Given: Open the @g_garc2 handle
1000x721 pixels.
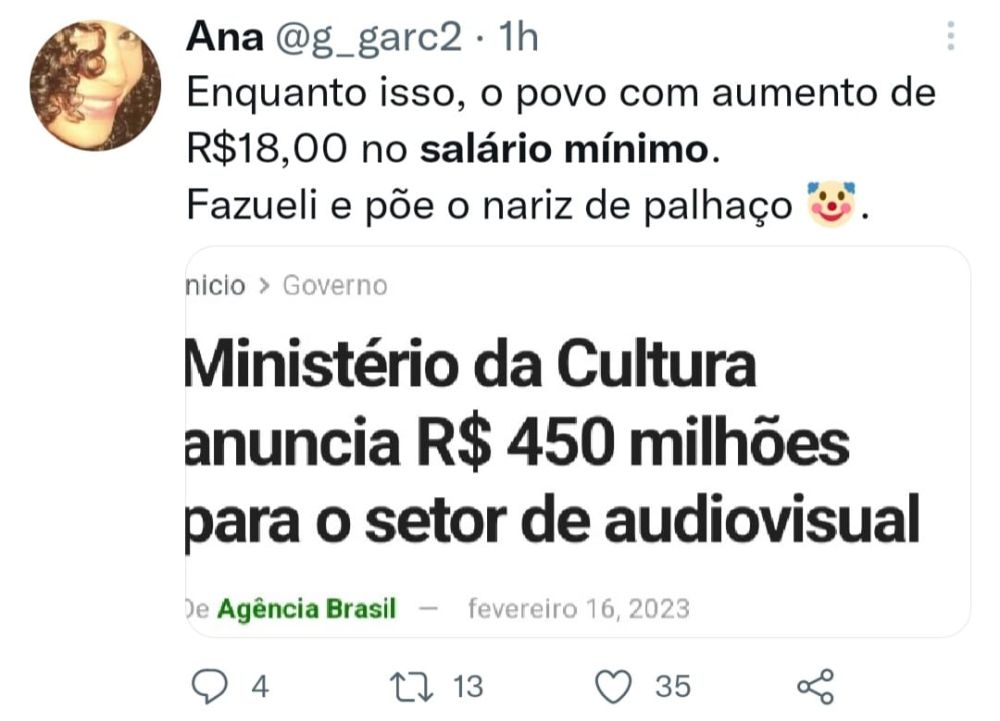Looking at the screenshot, I should coord(368,38).
